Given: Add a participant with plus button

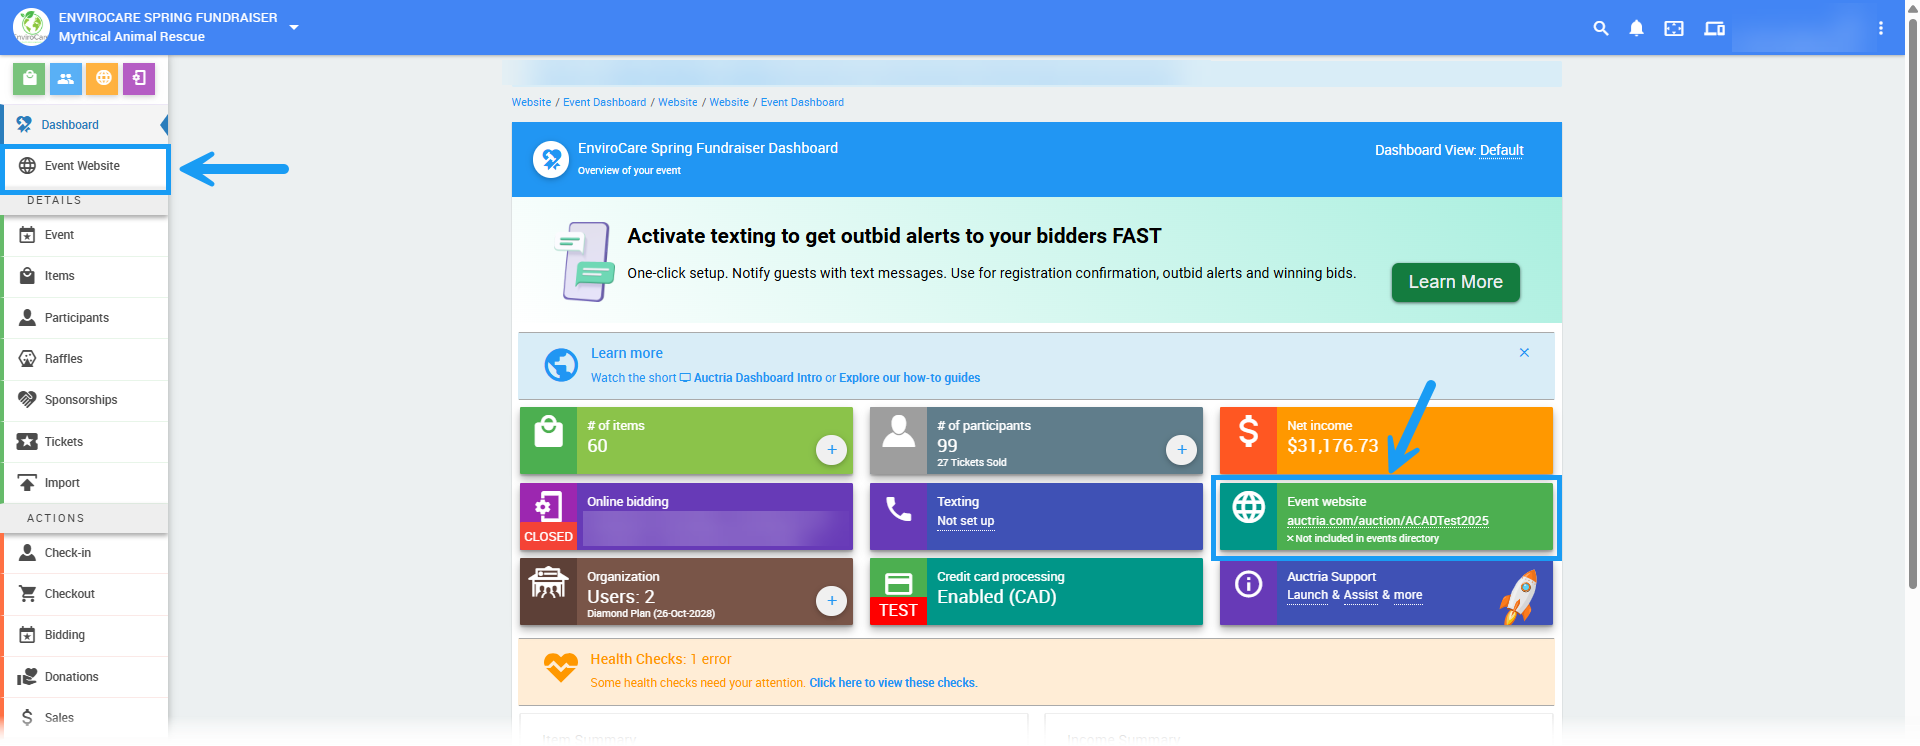Looking at the screenshot, I should pyautogui.click(x=1181, y=450).
